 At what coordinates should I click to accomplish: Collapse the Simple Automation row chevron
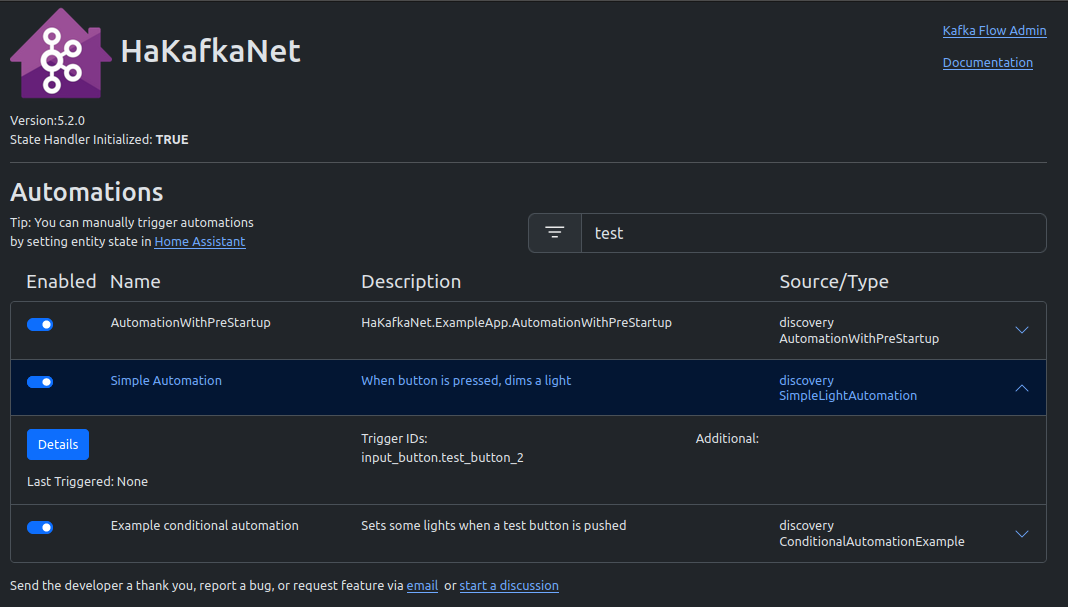point(1022,388)
